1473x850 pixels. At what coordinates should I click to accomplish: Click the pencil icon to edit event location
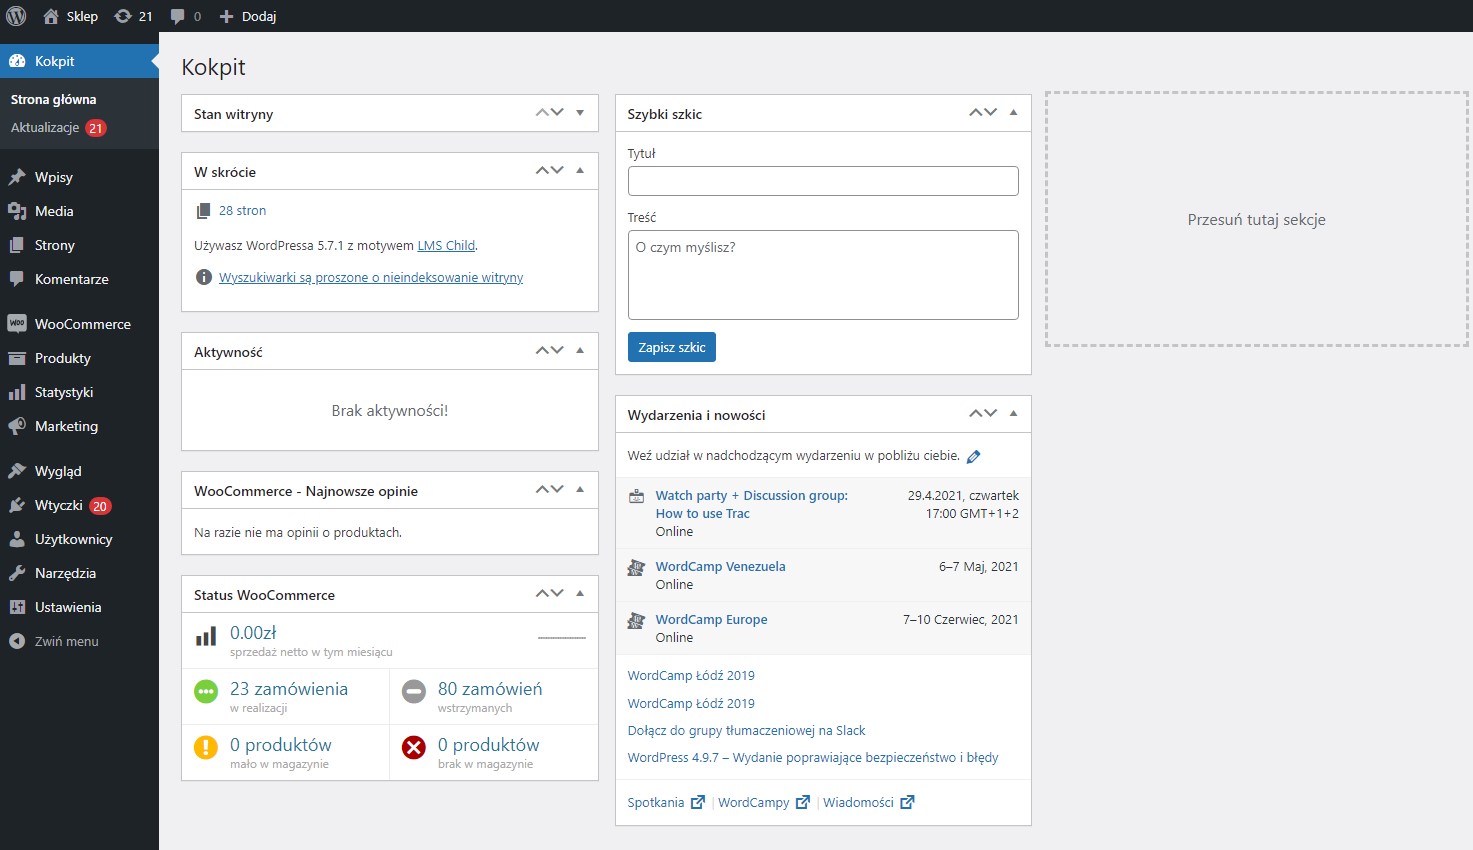tap(973, 456)
